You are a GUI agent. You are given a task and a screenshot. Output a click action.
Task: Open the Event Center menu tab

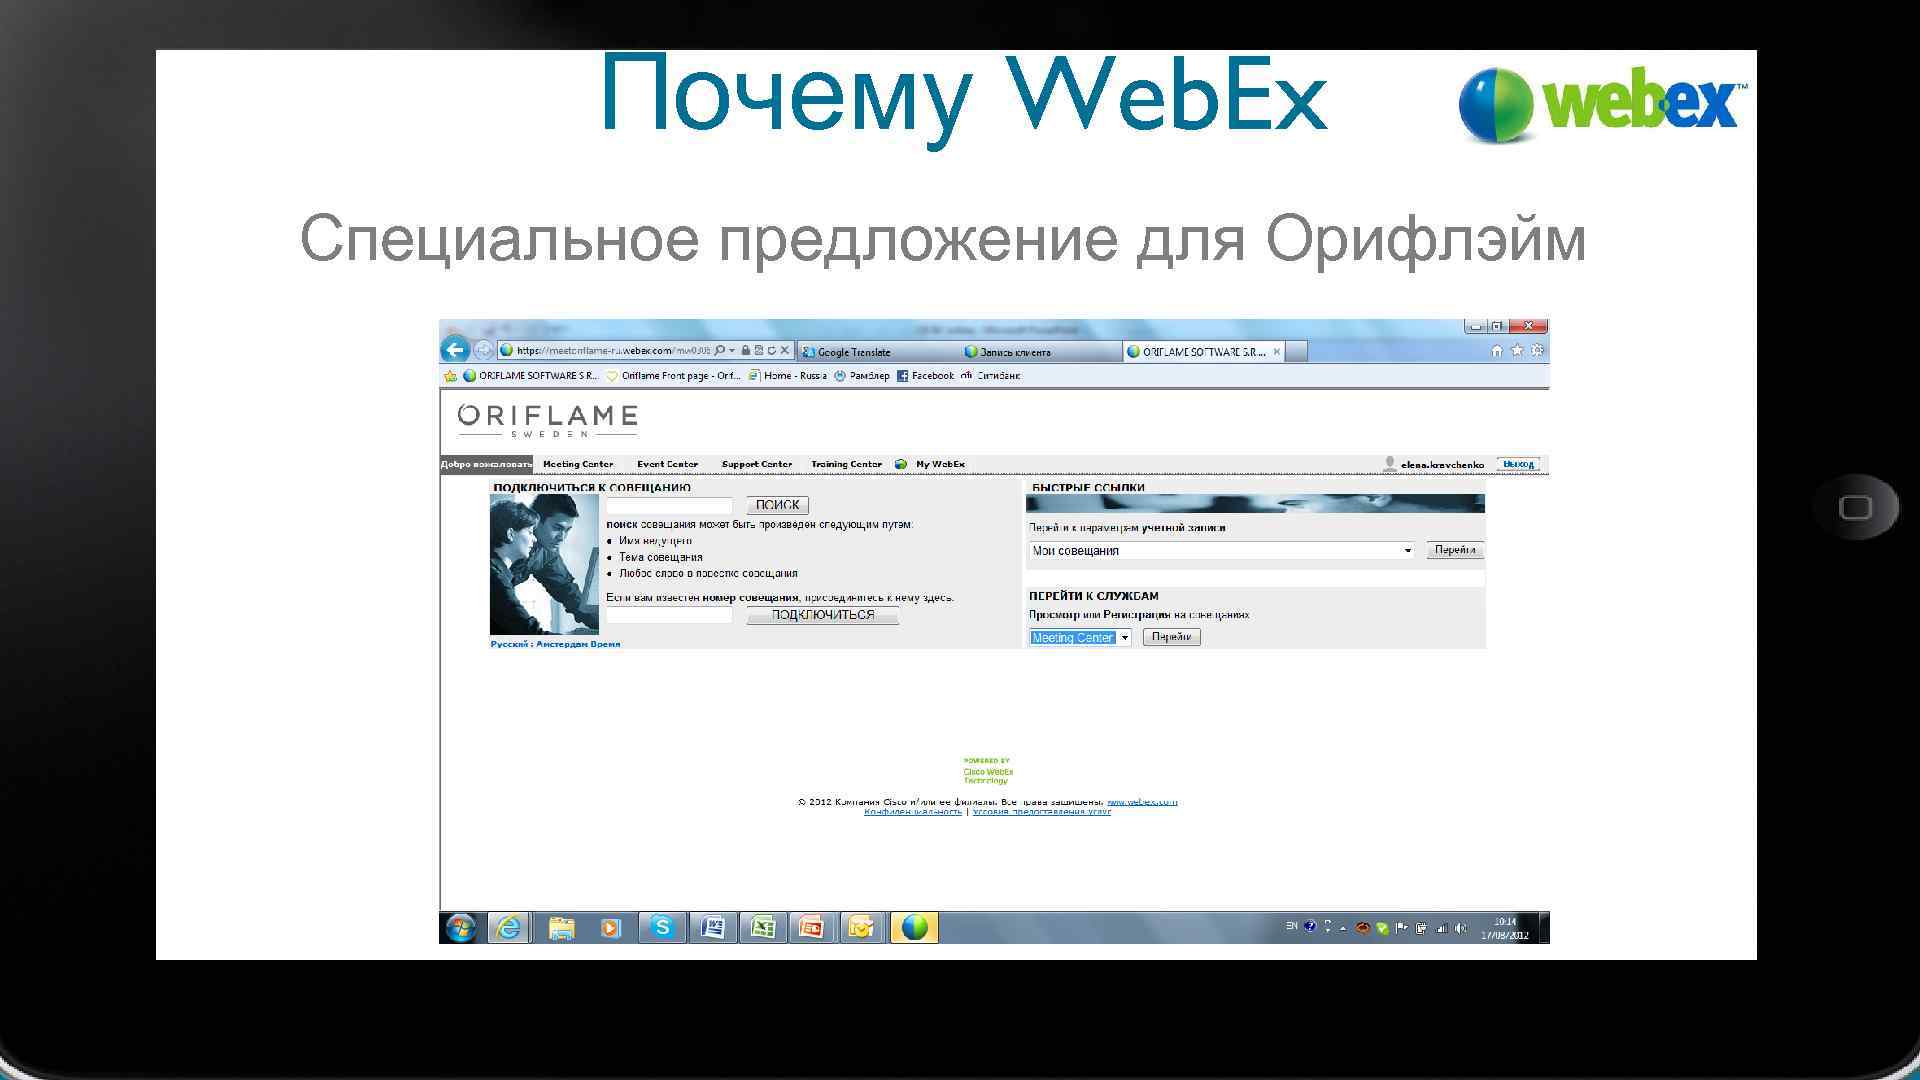tap(667, 464)
